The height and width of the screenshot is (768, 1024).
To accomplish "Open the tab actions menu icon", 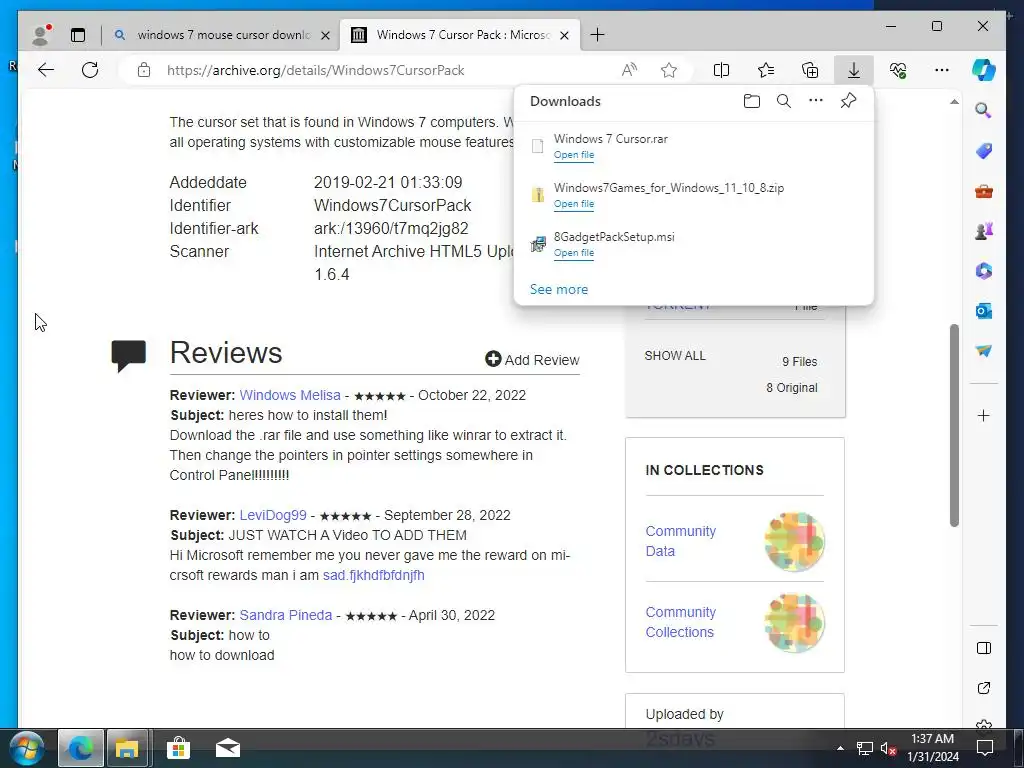I will (x=78, y=35).
